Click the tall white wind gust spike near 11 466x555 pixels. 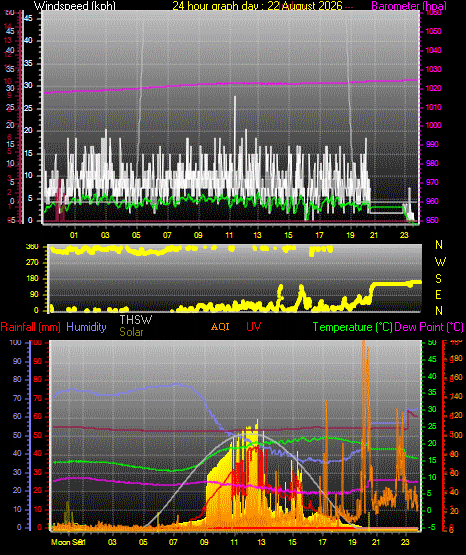(x=235, y=142)
